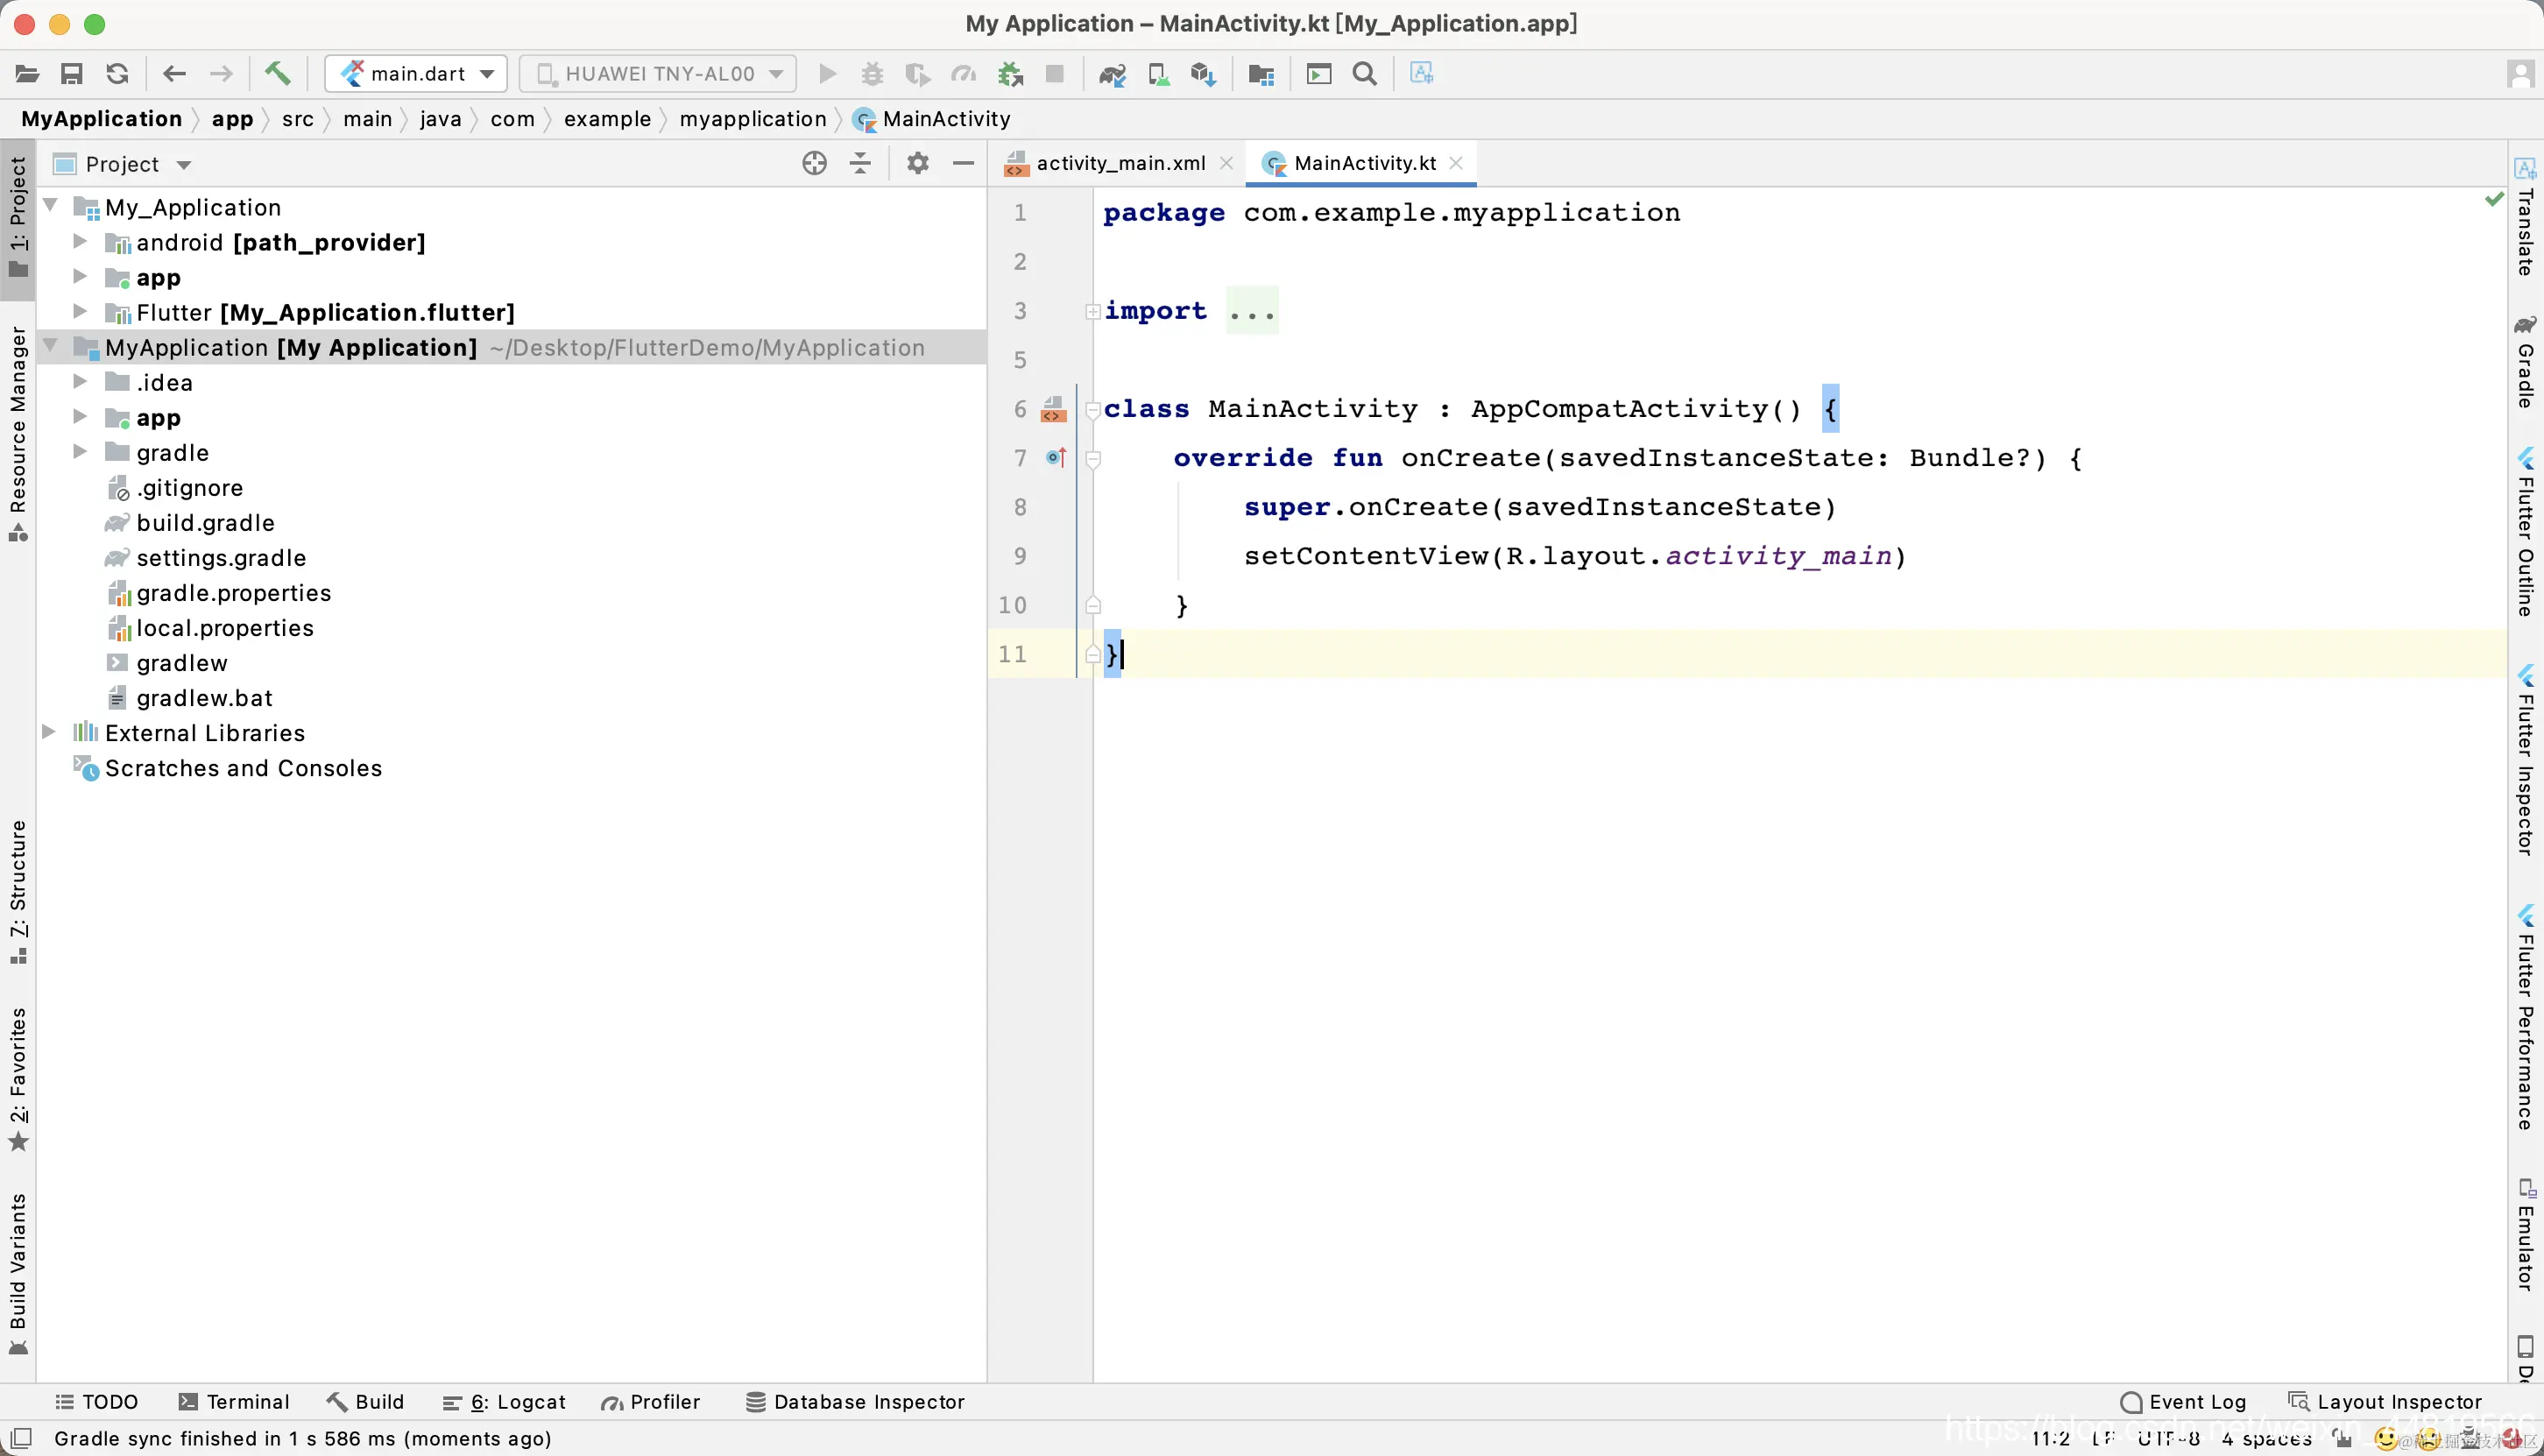
Task: Open the Terminal tool window tab
Action: [234, 1402]
